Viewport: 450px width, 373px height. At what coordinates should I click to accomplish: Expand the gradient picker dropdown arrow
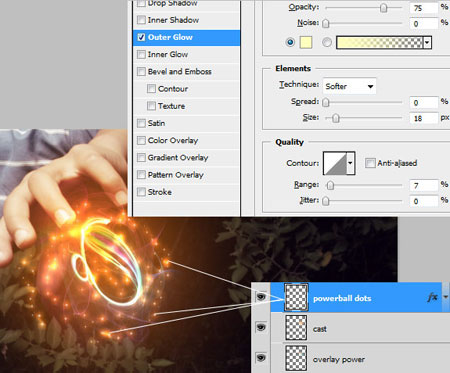coord(427,43)
